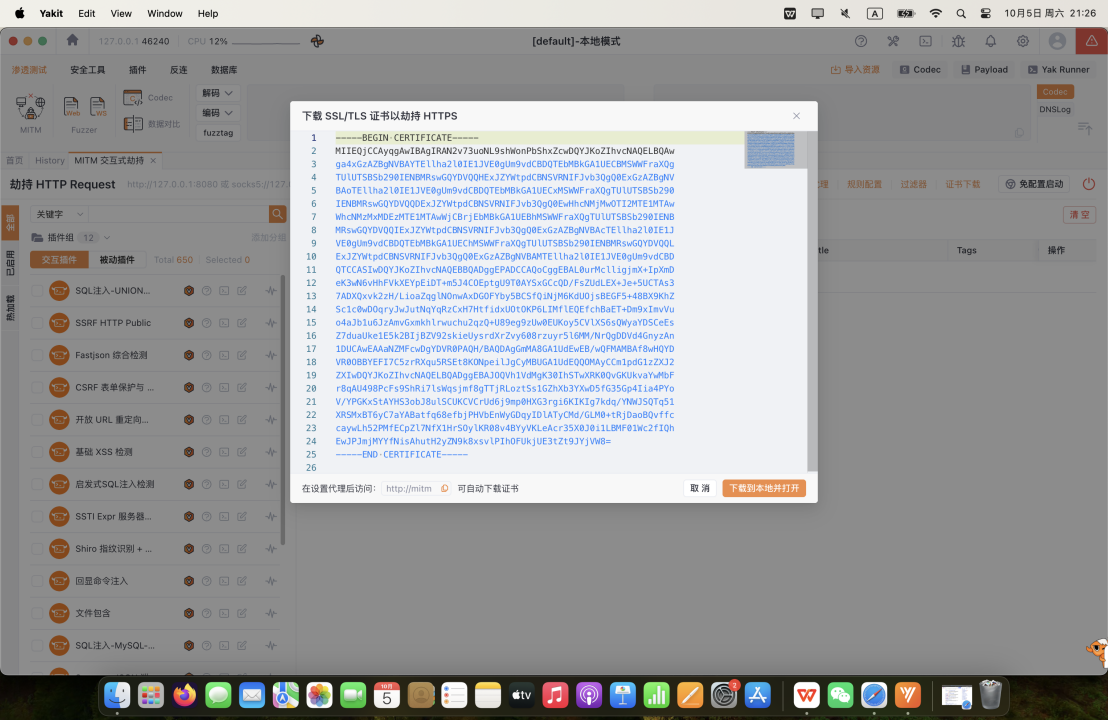Open the MITM tool icon
Image resolution: width=1108 pixels, height=720 pixels.
(x=31, y=108)
